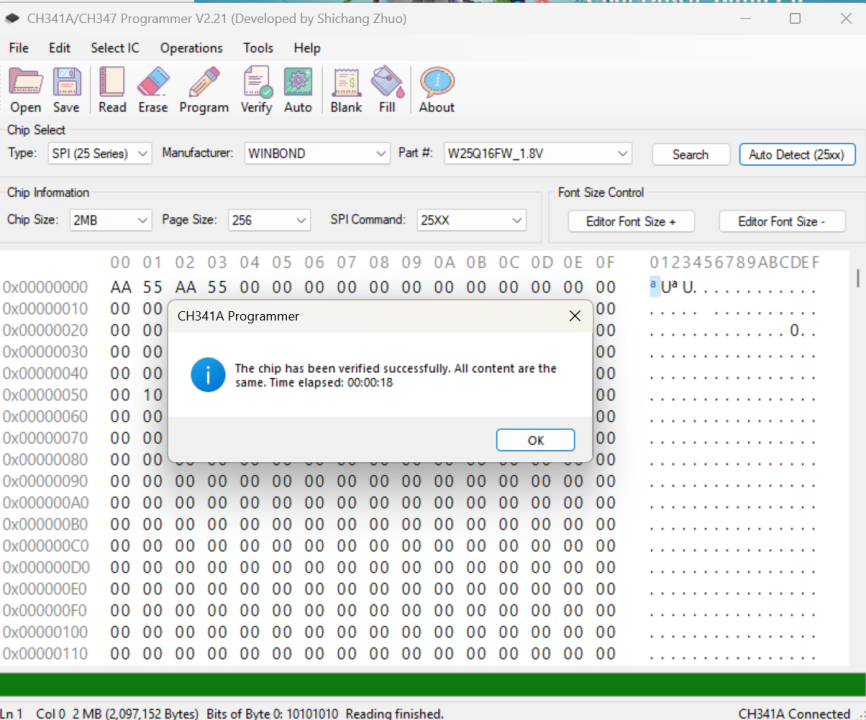Click the Blank check icon
The image size is (866, 720).
[x=346, y=90]
